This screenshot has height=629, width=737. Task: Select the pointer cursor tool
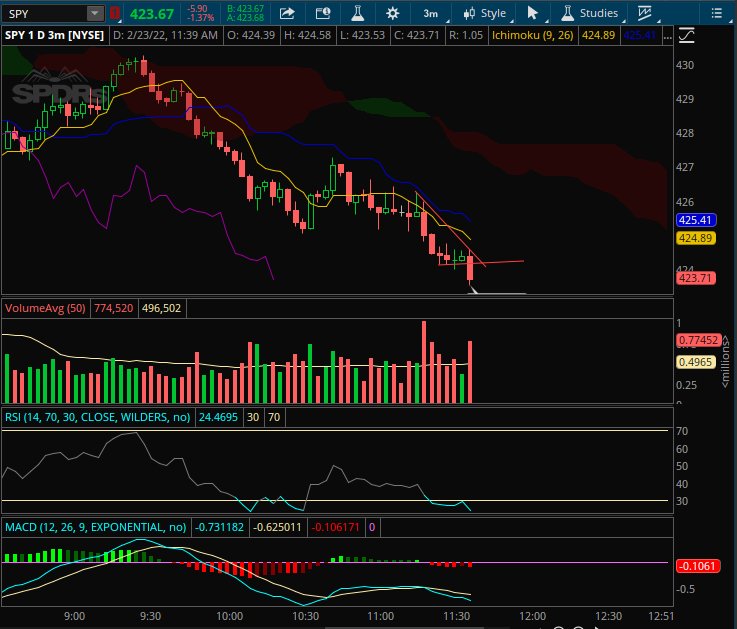pos(532,13)
